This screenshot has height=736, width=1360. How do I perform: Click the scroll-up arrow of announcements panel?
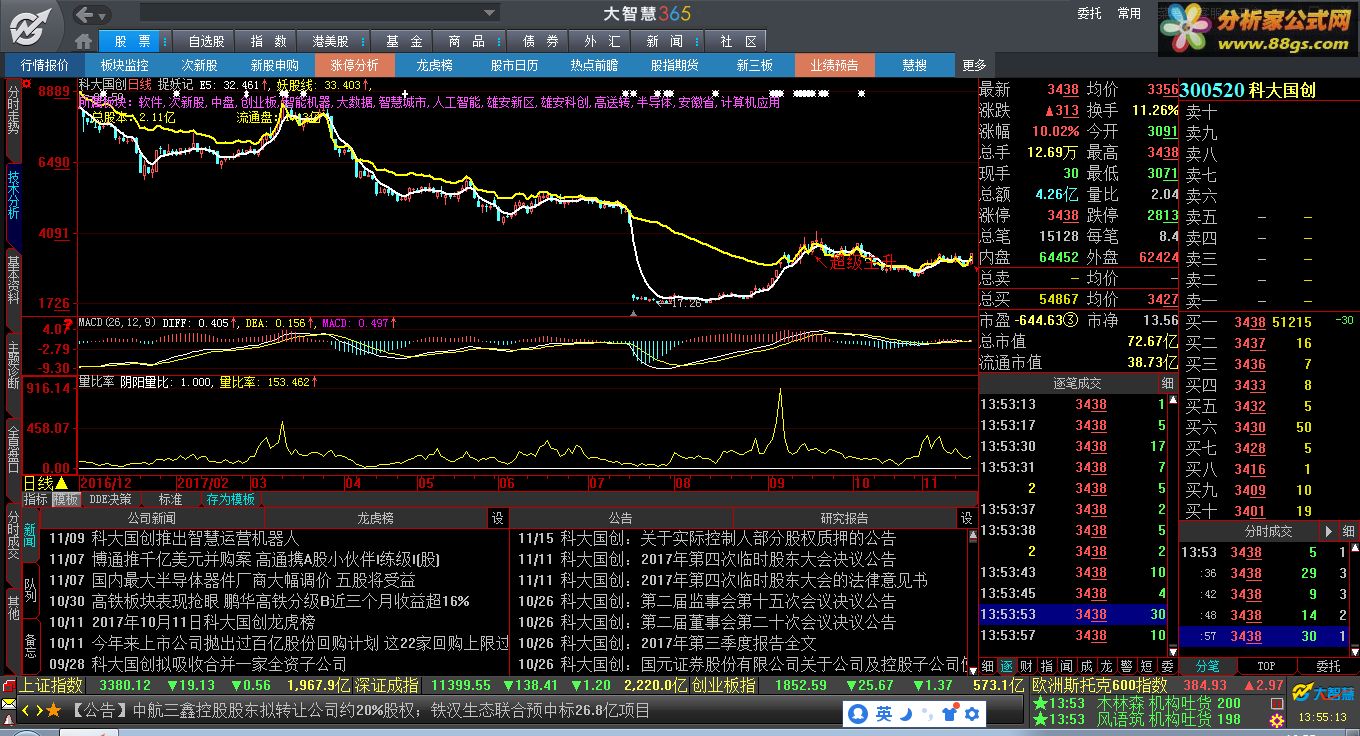point(973,536)
